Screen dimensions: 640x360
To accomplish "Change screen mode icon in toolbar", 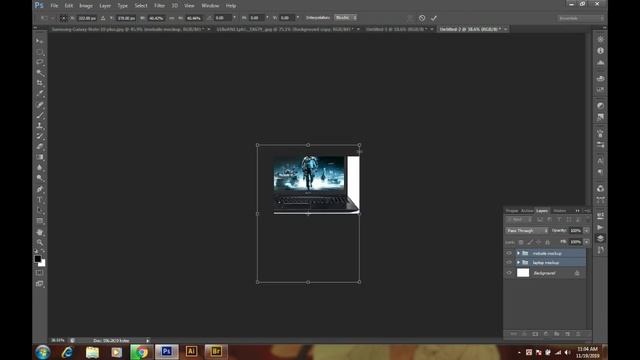I will point(40,284).
